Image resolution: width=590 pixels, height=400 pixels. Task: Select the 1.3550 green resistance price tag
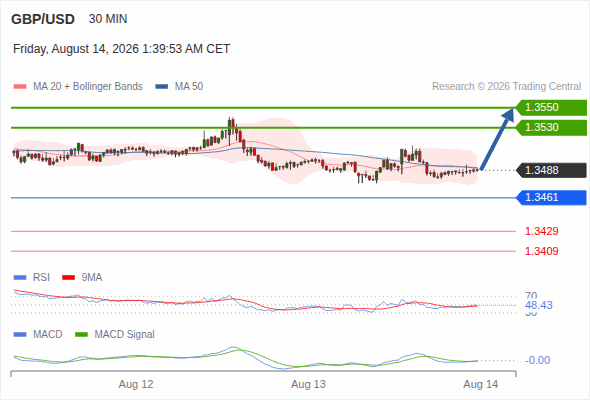551,108
